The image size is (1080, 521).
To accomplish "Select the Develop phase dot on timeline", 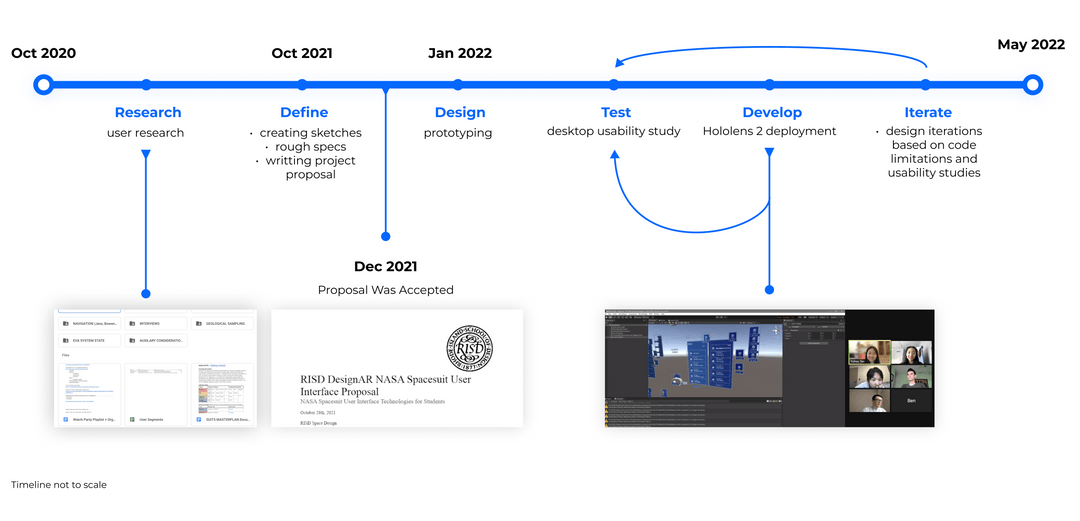I will pyautogui.click(x=769, y=85).
